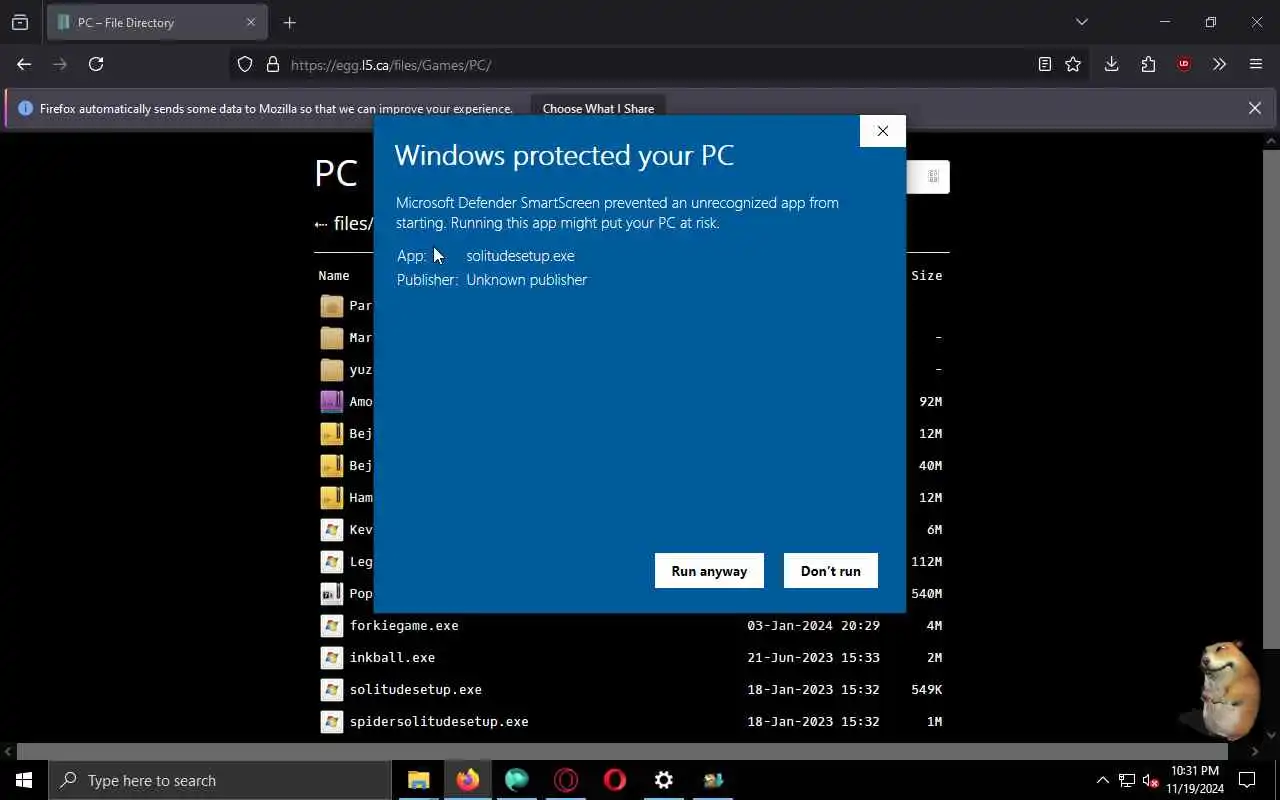Open the notification center icon

point(1247,780)
